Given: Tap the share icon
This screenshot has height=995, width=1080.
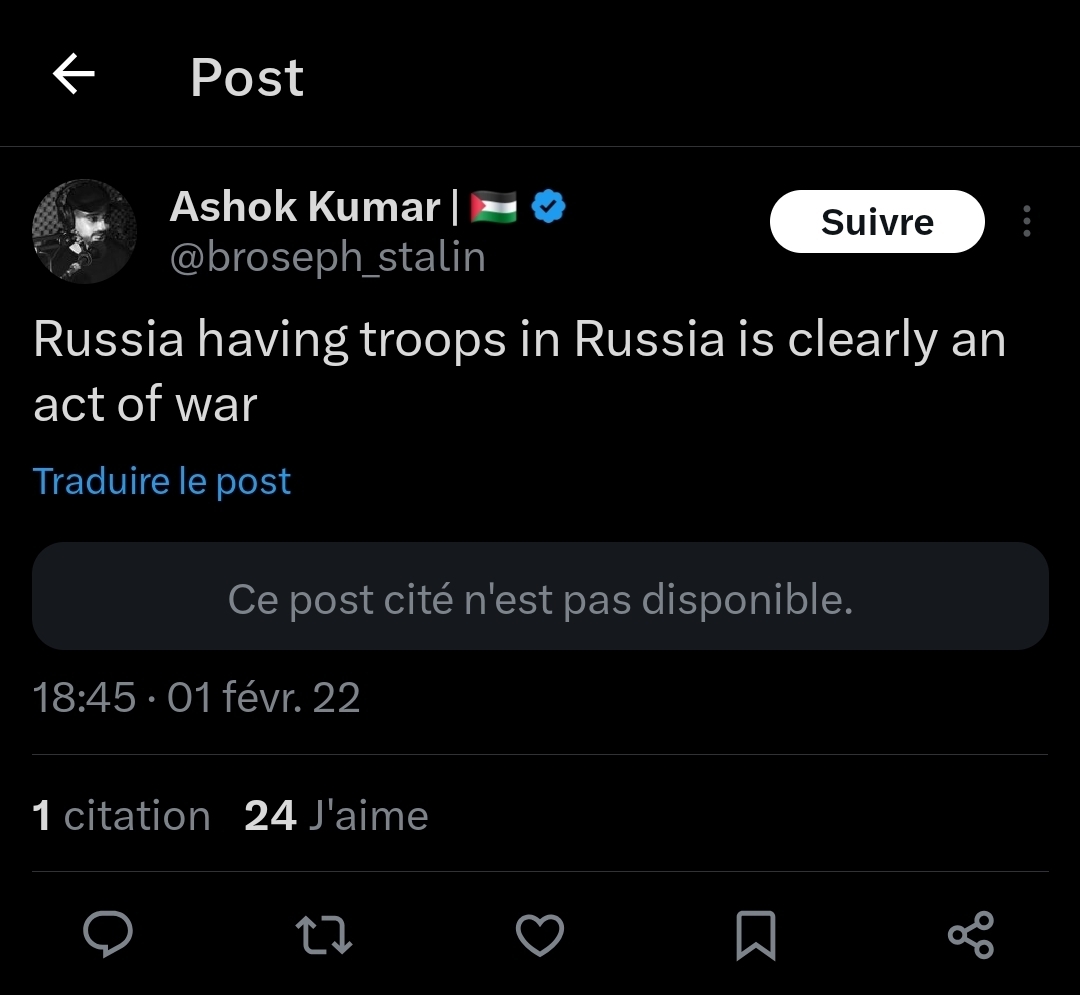Looking at the screenshot, I should tap(970, 935).
